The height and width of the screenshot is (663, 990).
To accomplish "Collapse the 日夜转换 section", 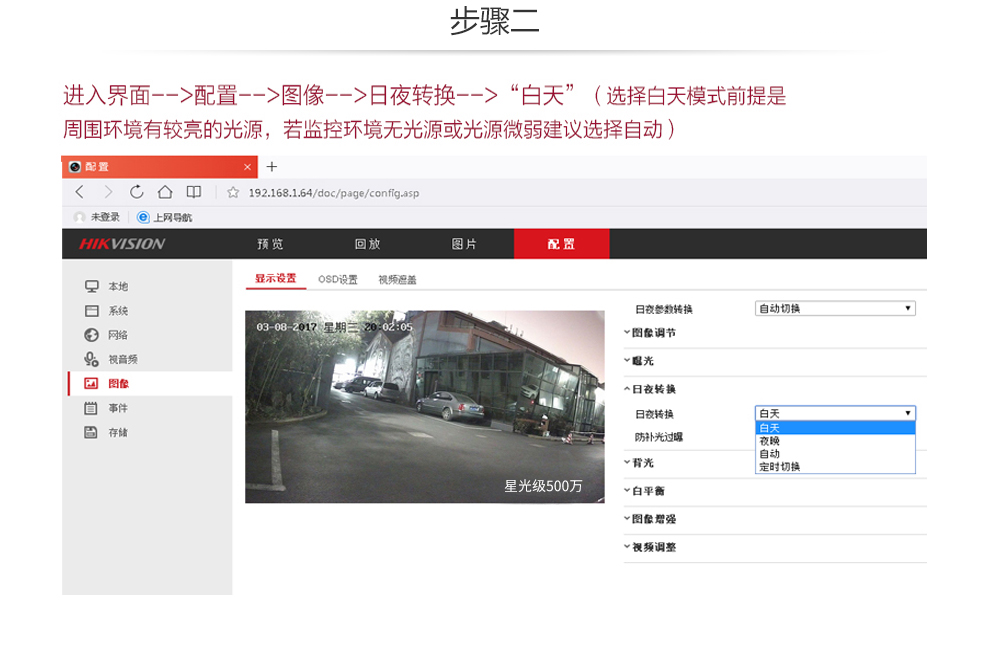I will click(x=652, y=389).
